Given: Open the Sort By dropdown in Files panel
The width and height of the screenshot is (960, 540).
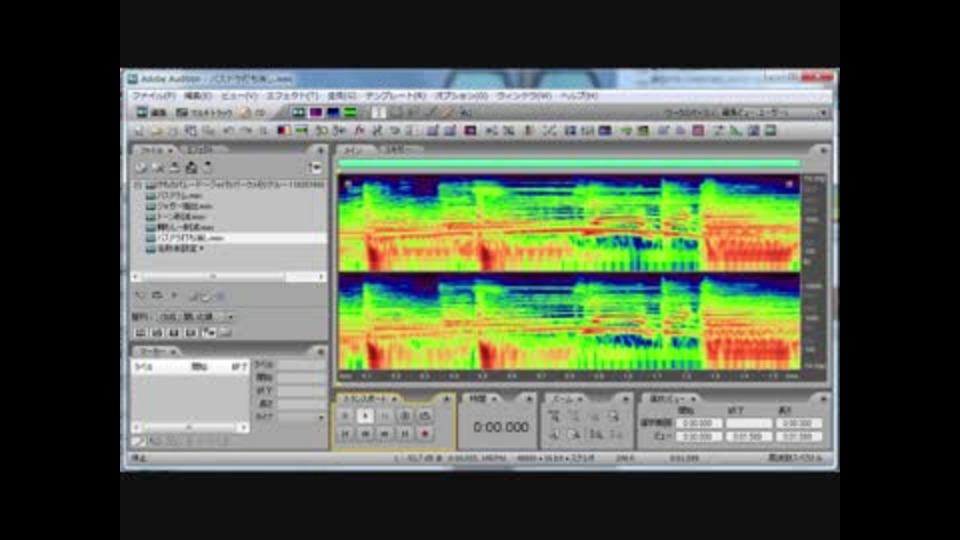Looking at the screenshot, I should click(196, 317).
